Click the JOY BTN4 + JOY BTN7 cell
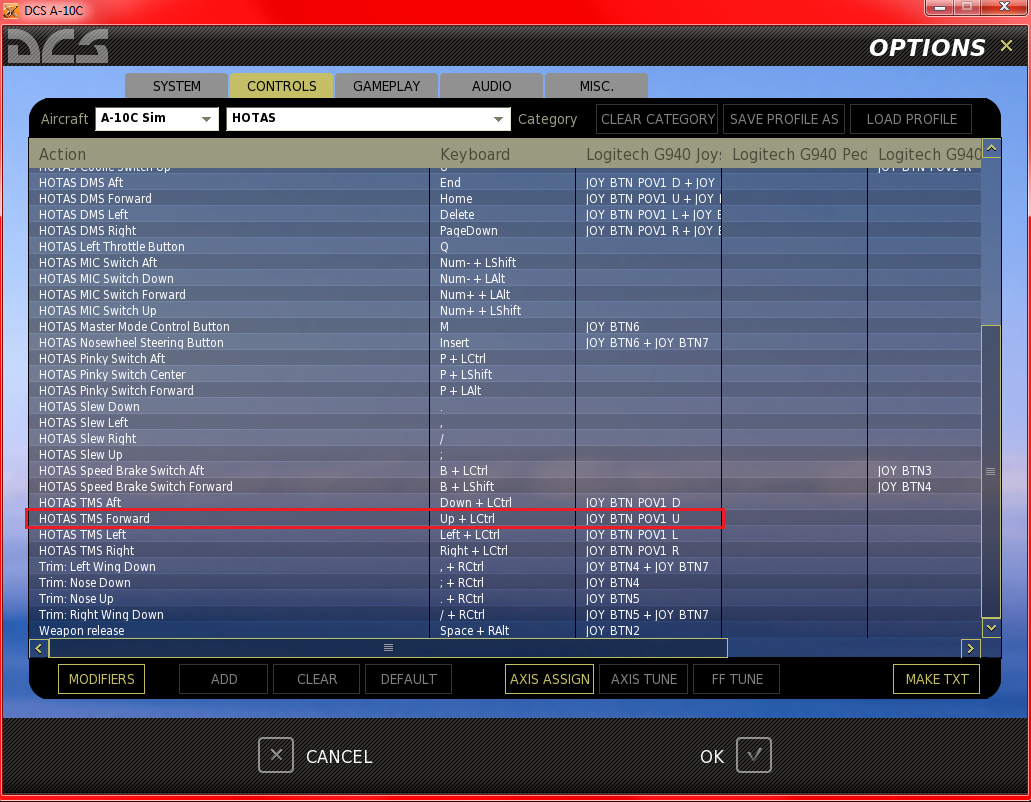Viewport: 1031px width, 802px height. (x=647, y=567)
